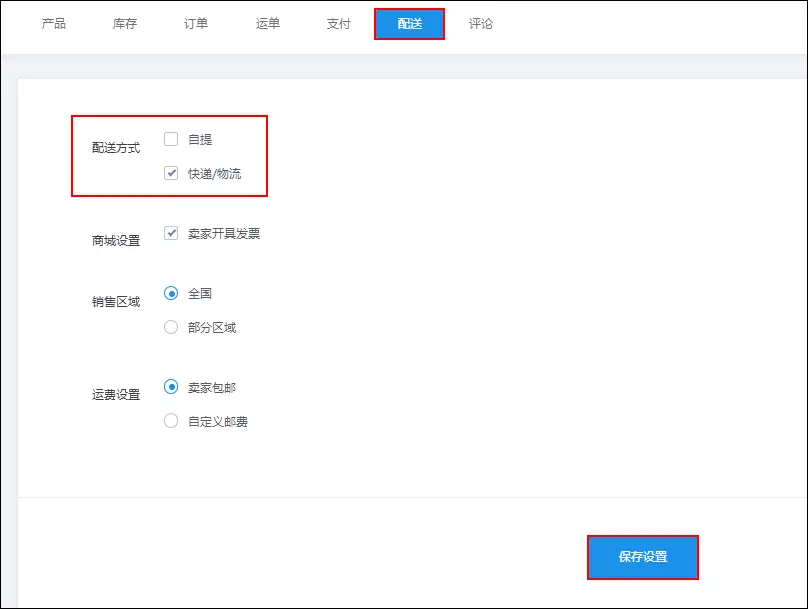Click the 运费设置 section label

(116, 395)
